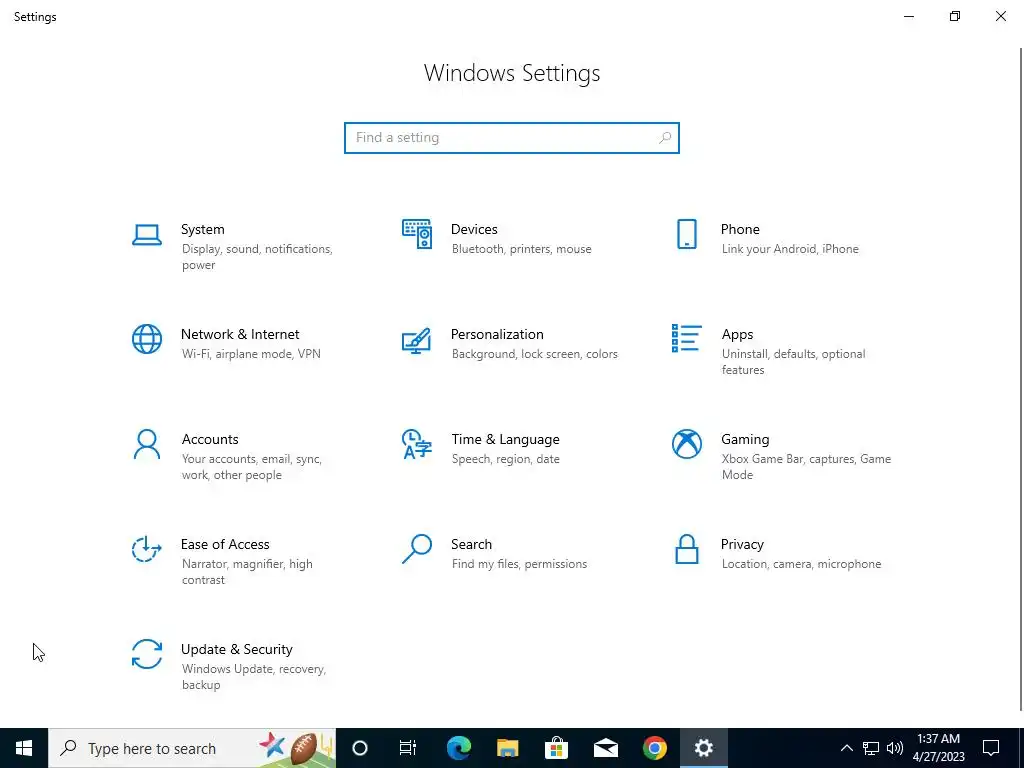Click 'Narrator, magnifier, high contrast' description
The height and width of the screenshot is (768, 1024).
tap(247, 572)
